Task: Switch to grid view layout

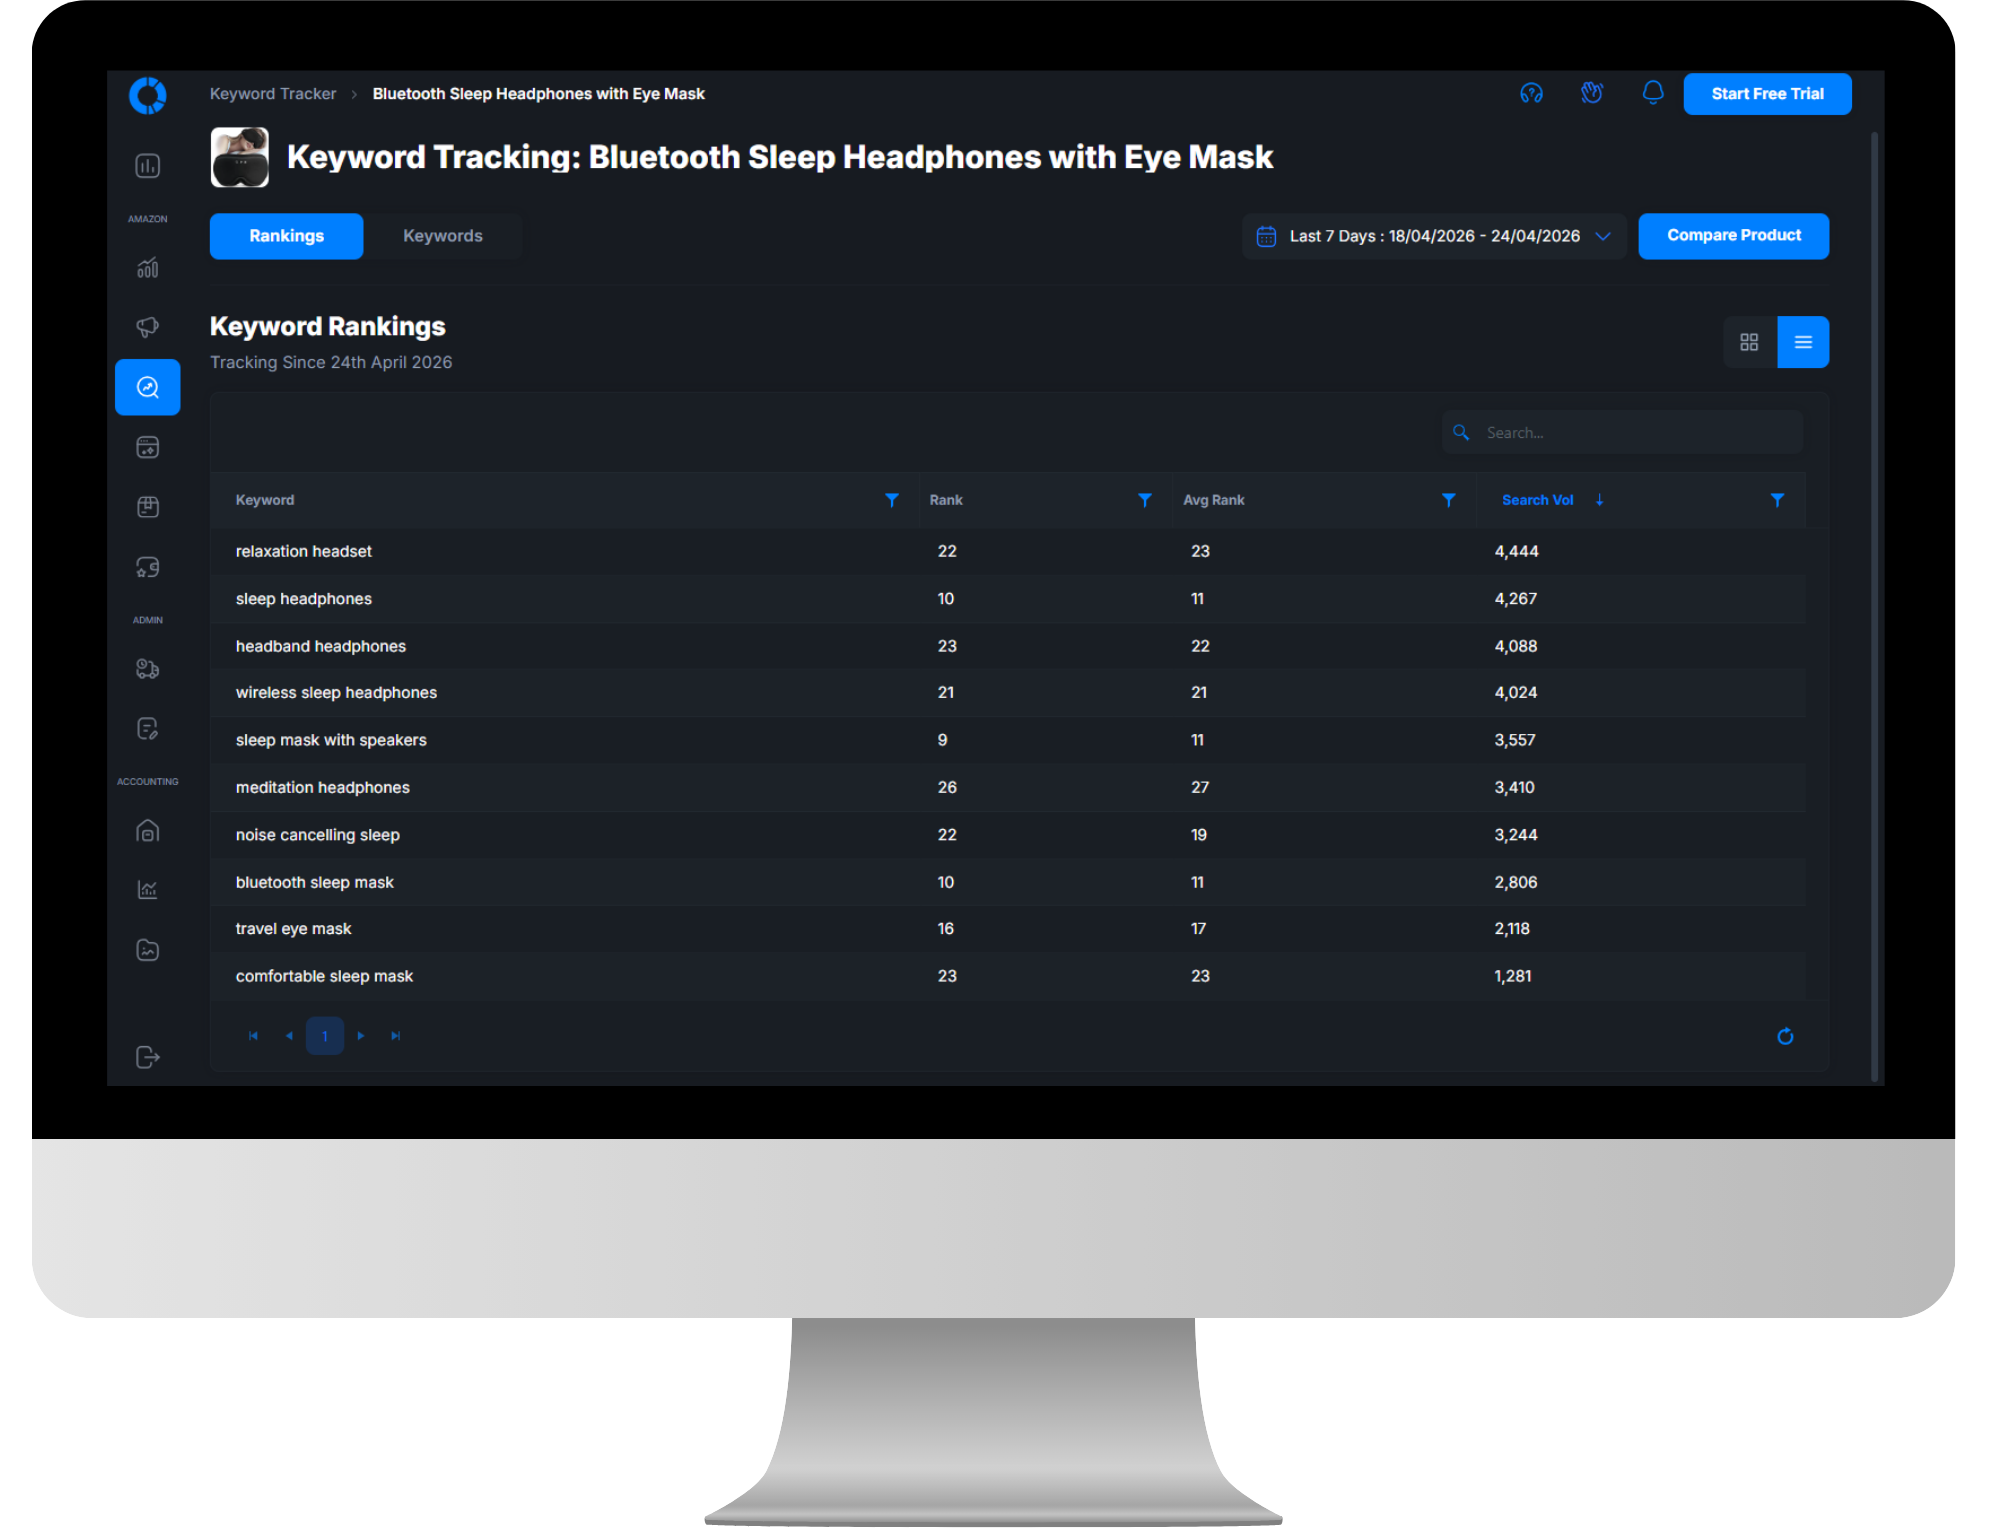Action: [1749, 342]
